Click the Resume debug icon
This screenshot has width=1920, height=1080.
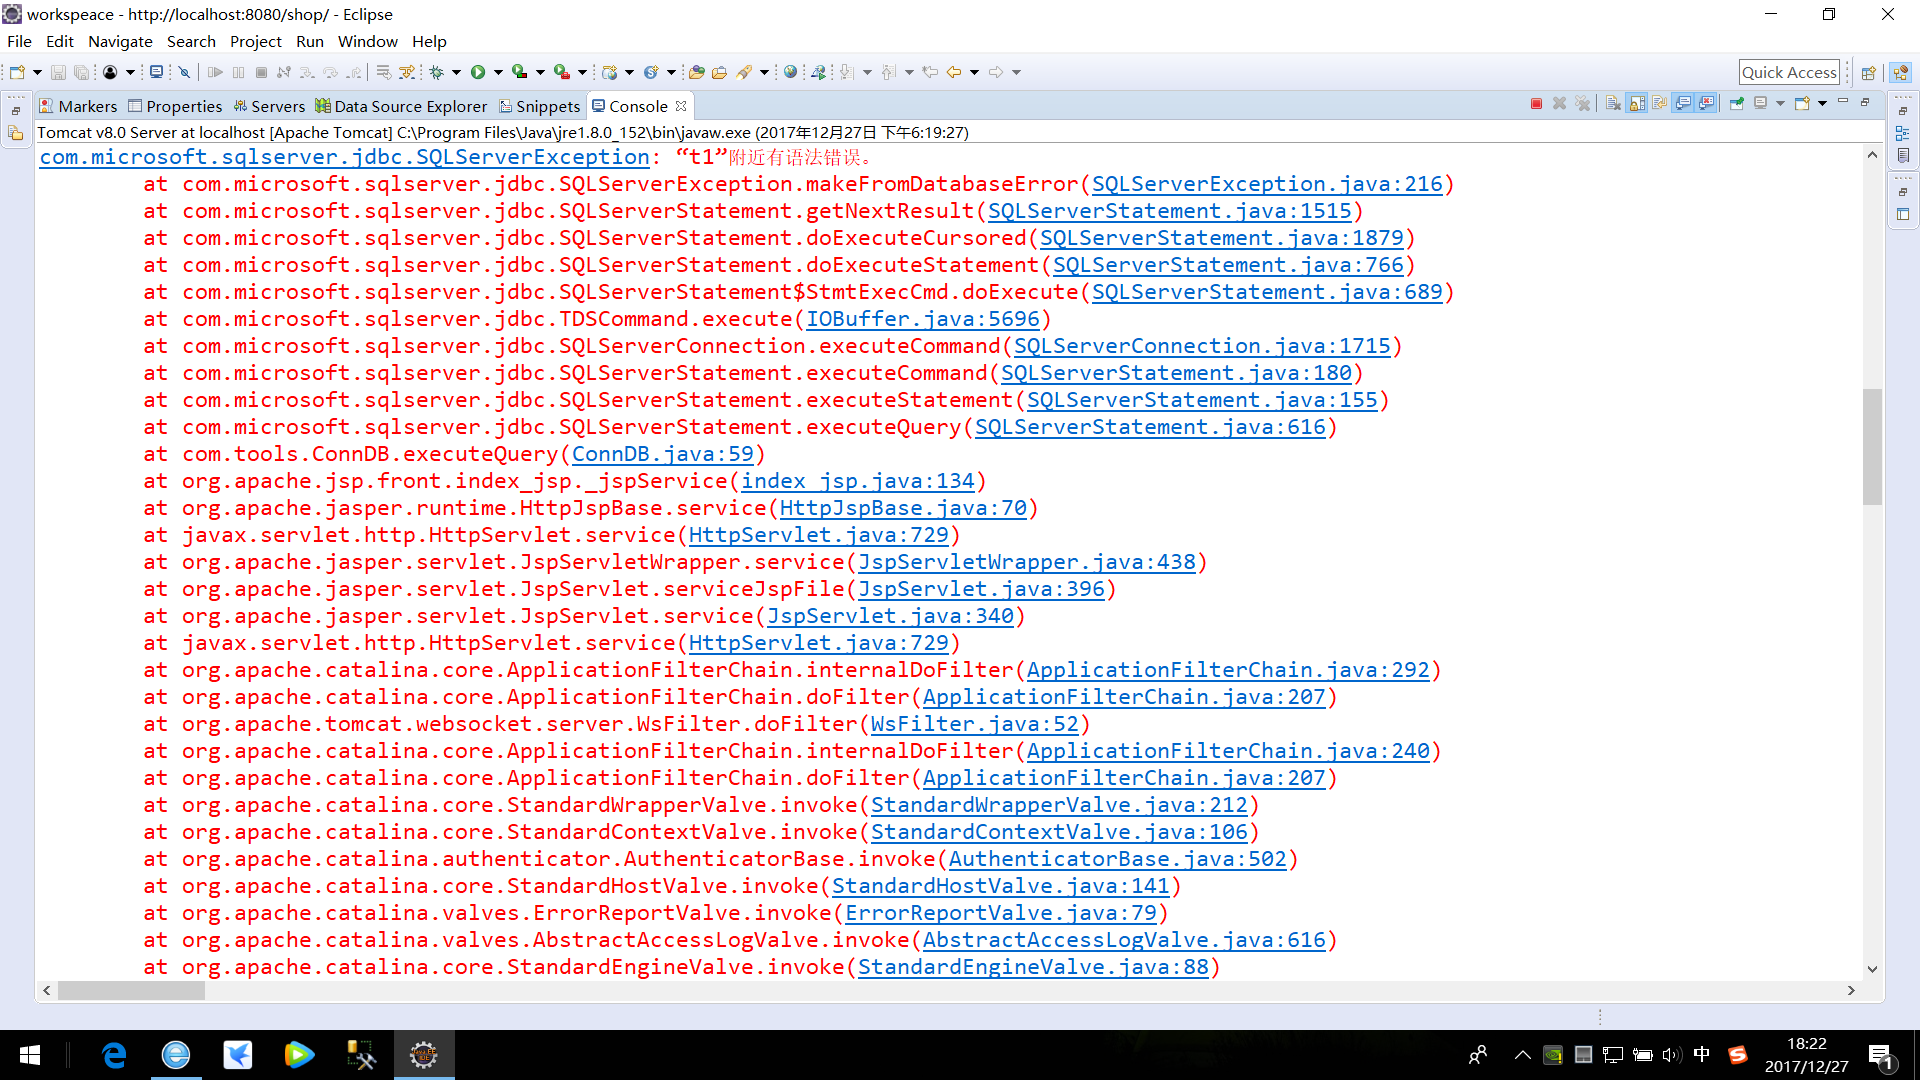pyautogui.click(x=215, y=72)
